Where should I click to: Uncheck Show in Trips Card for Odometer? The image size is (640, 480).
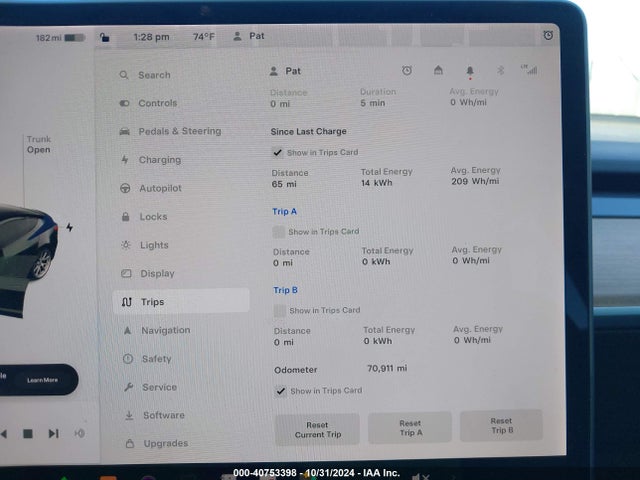click(x=281, y=391)
